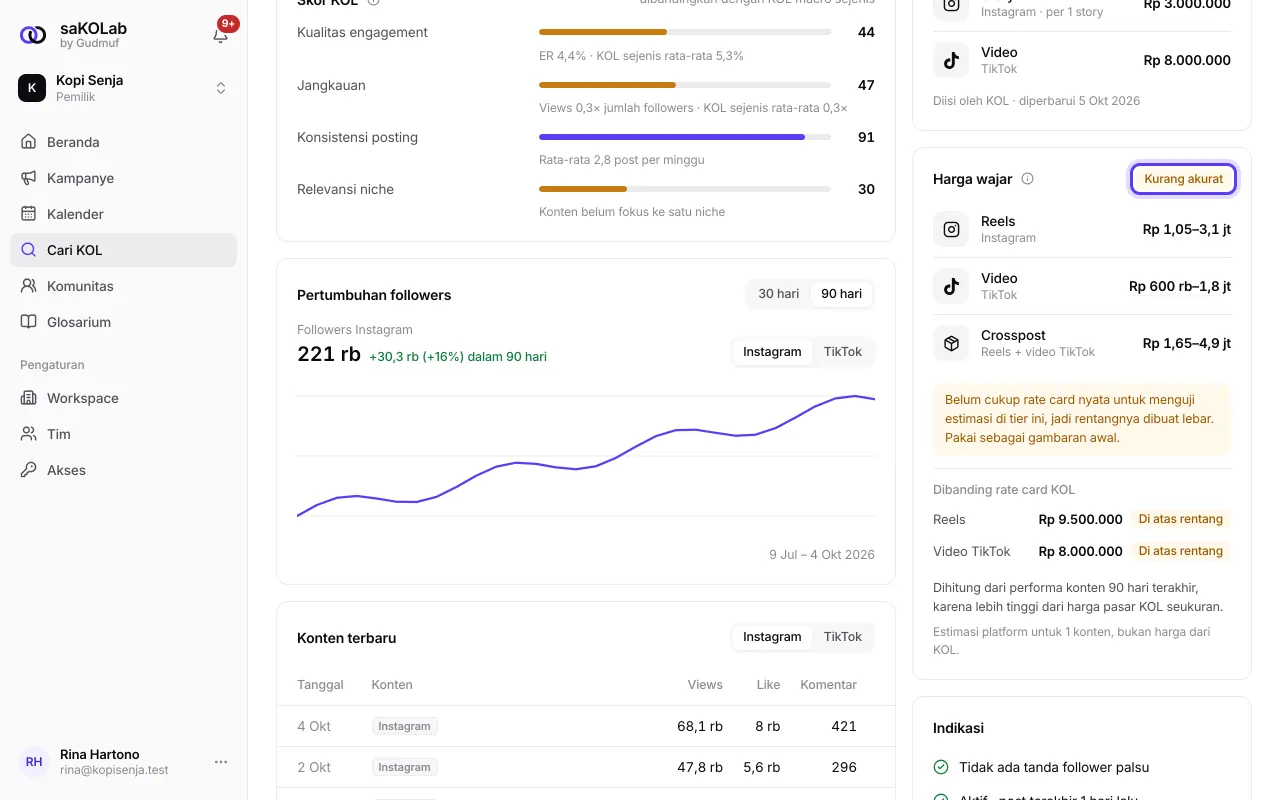Screen dimensions: 1280x800
Task: Click the Crosspost price Rp 1,65–4,9 jt
Action: 1187,343
